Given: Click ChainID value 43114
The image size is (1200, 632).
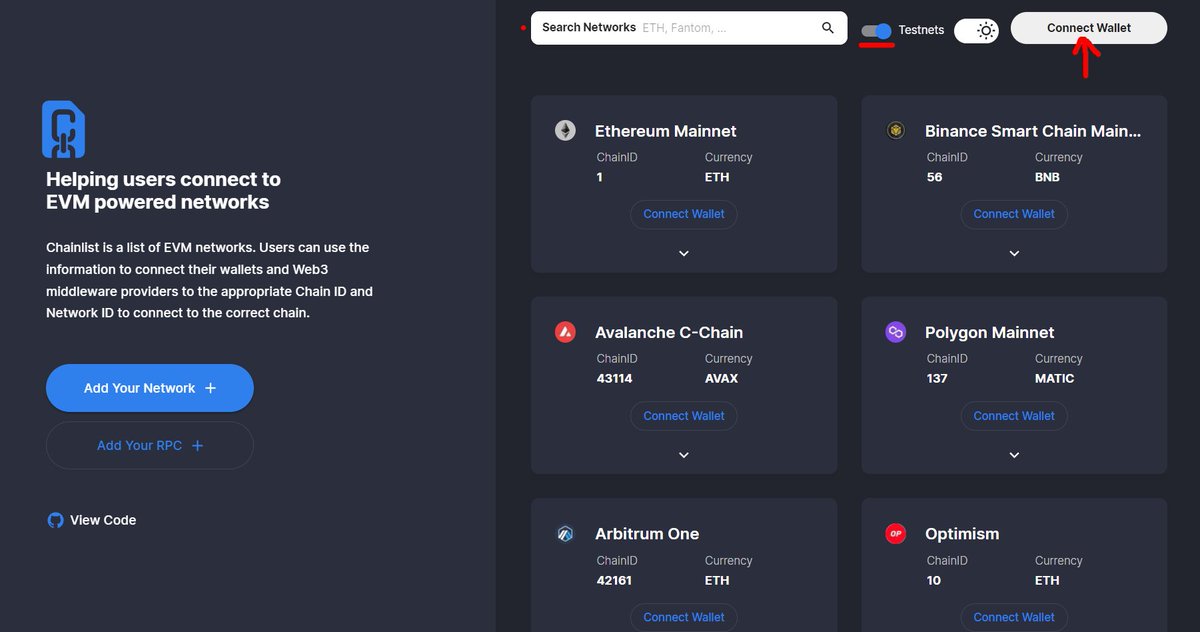Looking at the screenshot, I should click(615, 379).
